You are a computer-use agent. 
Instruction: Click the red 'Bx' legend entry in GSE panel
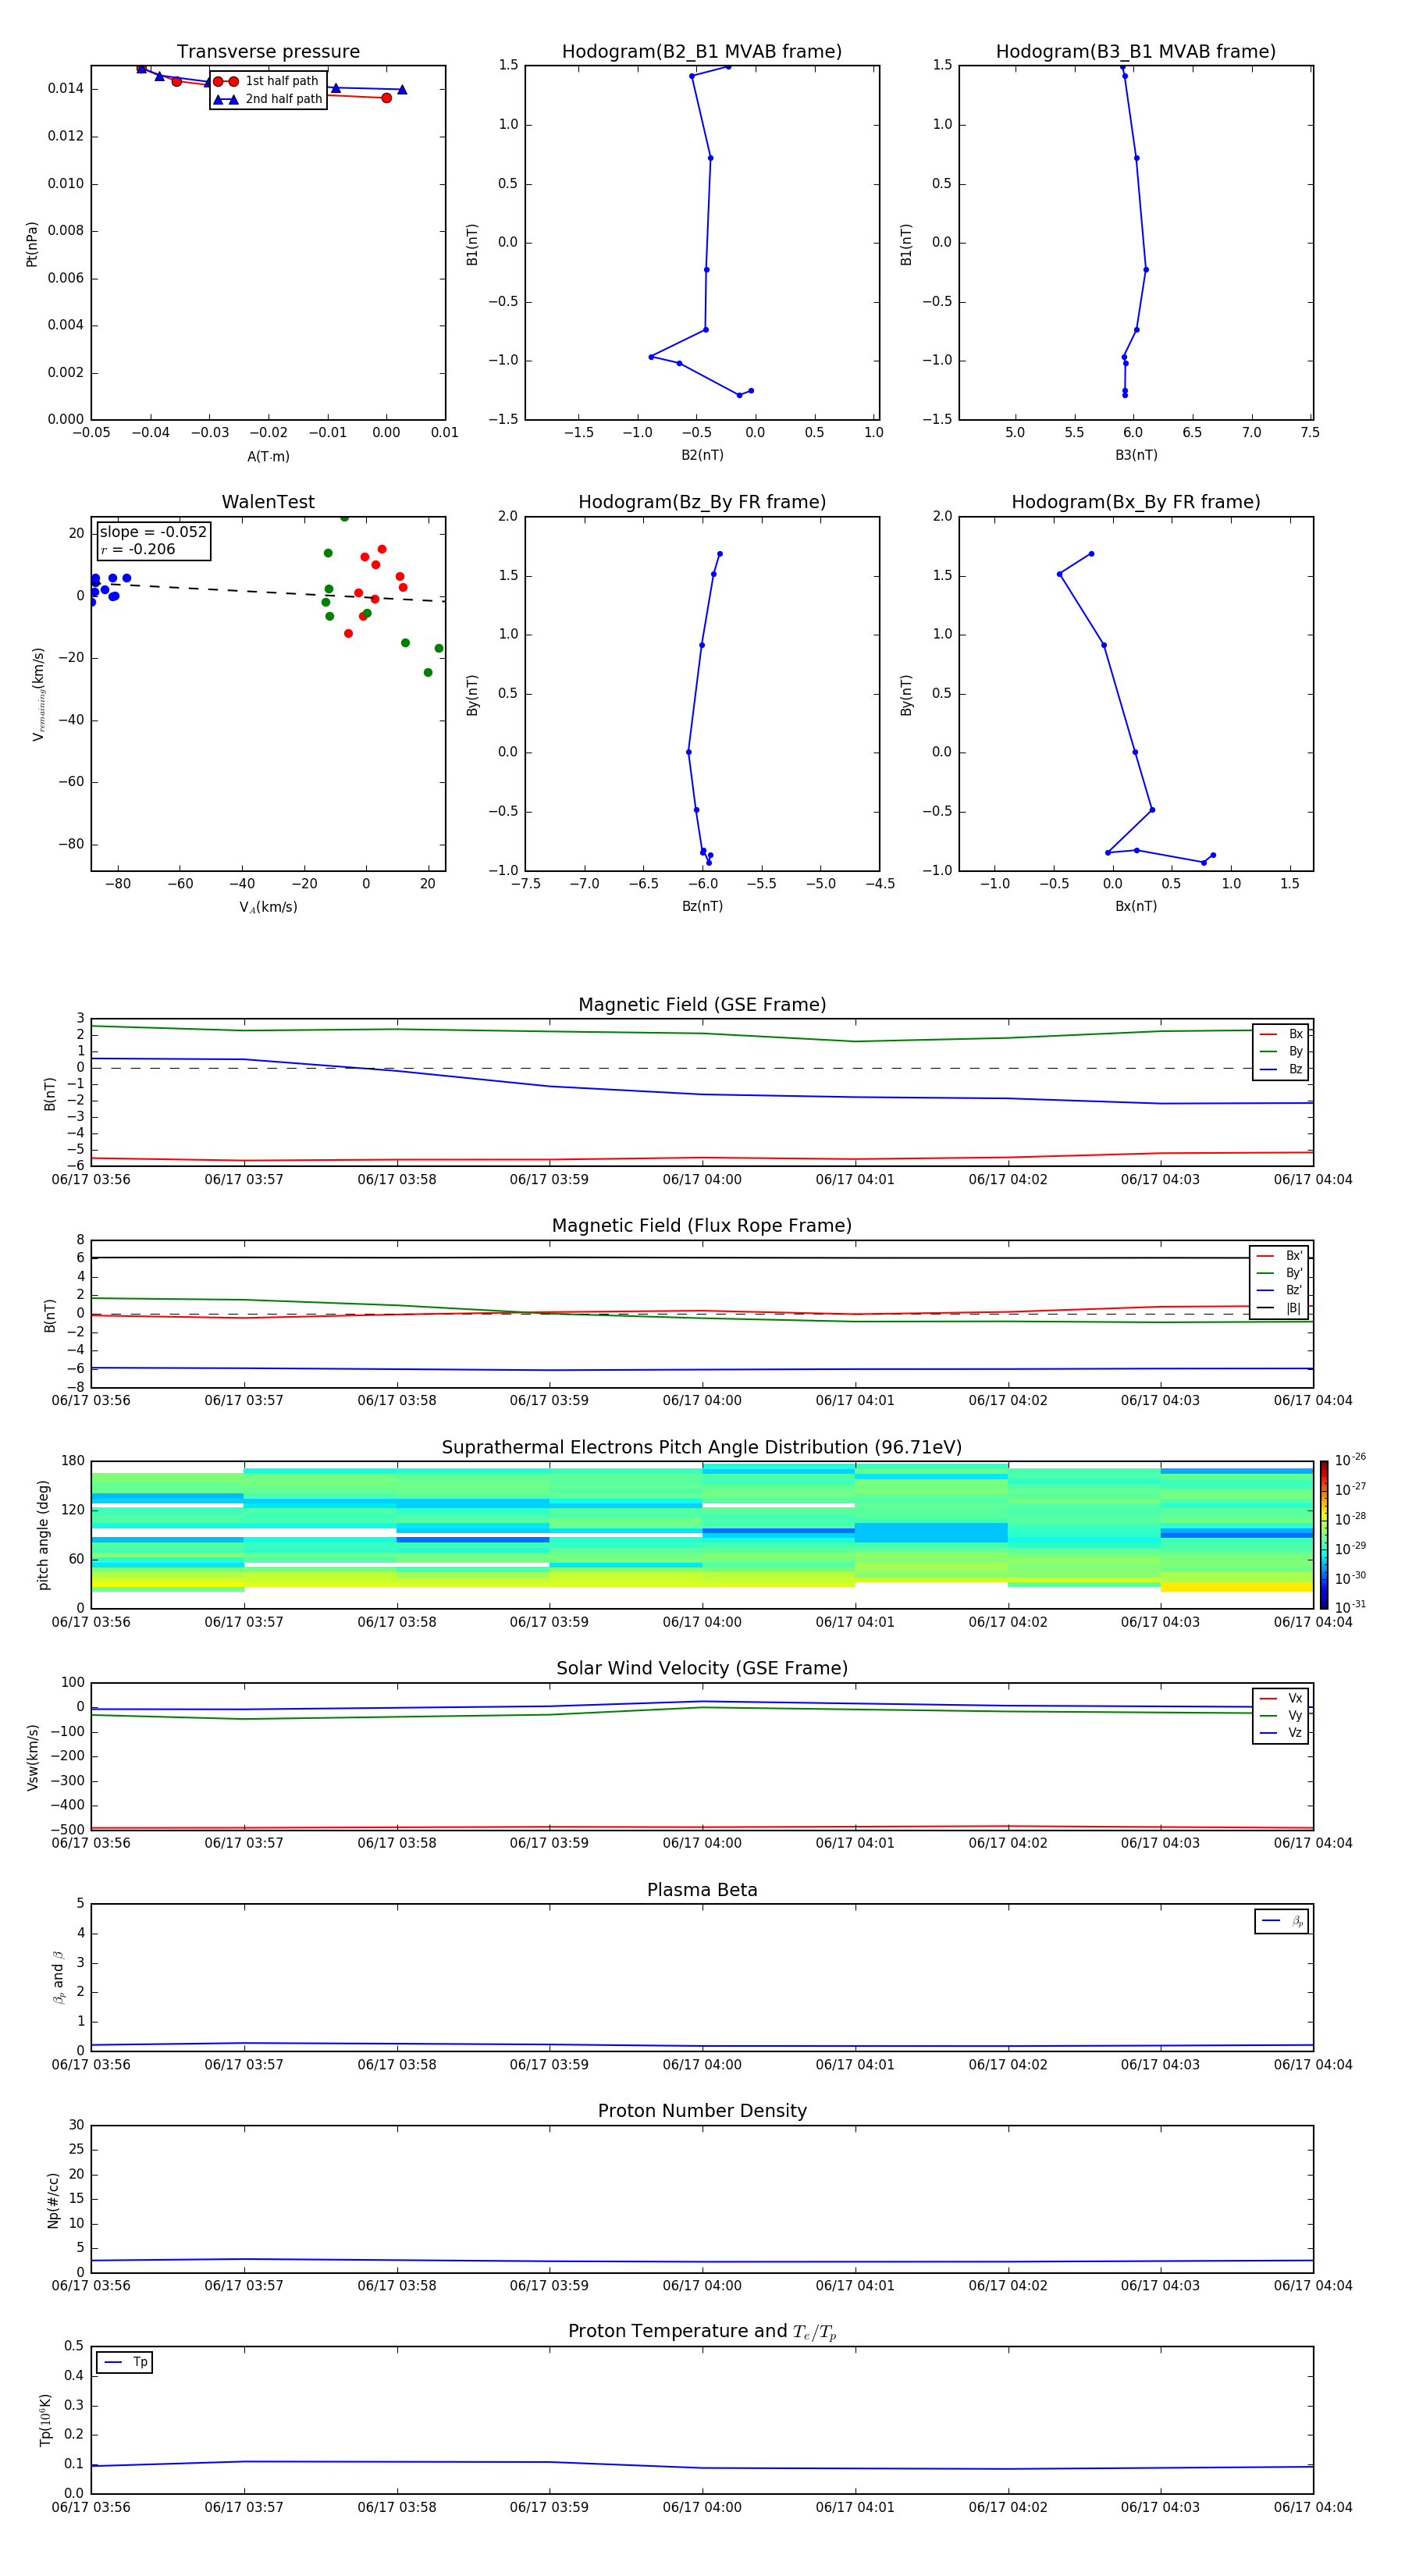pyautogui.click(x=1281, y=1034)
